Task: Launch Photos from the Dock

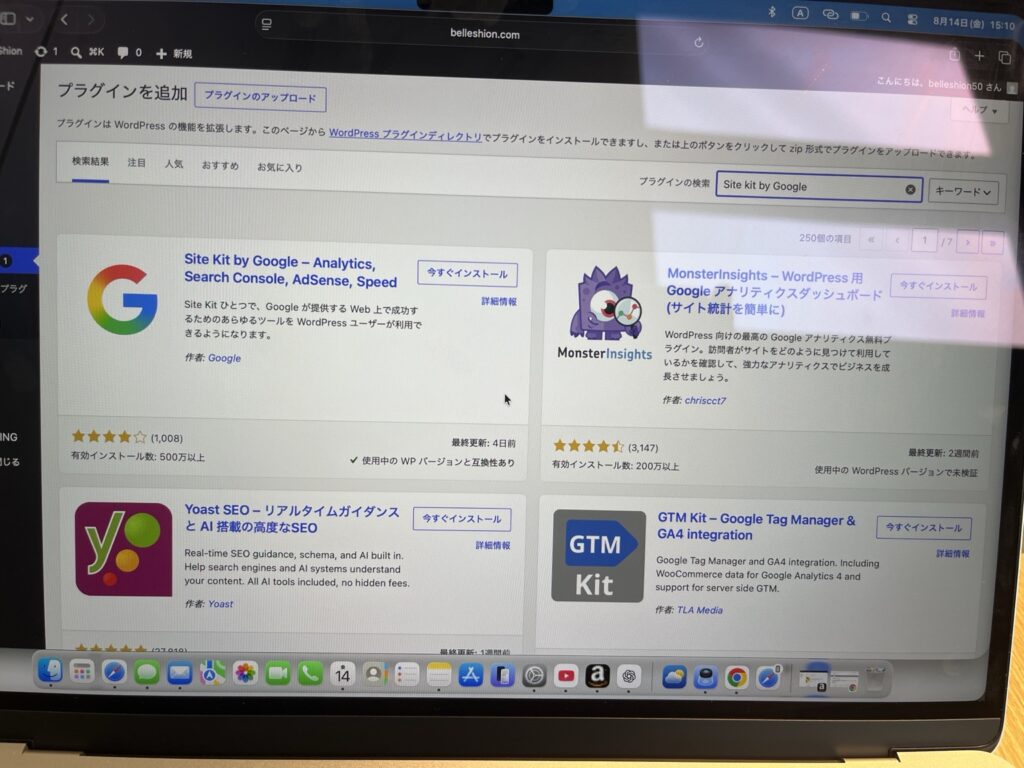Action: point(245,673)
